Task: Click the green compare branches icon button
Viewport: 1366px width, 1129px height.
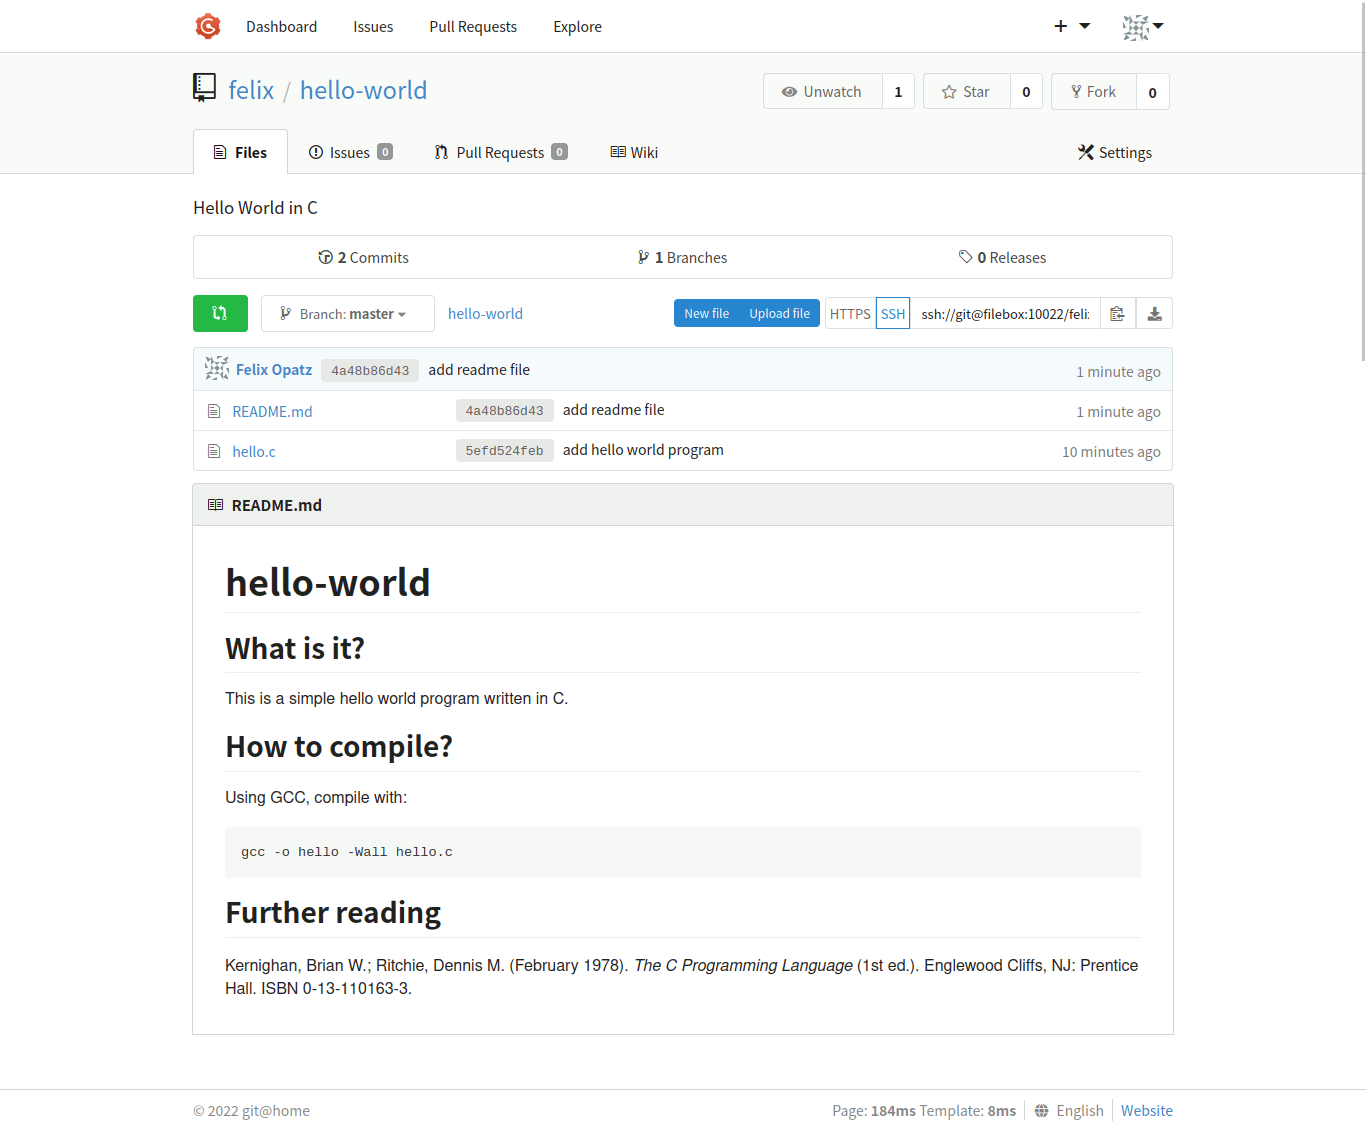Action: pos(220,313)
